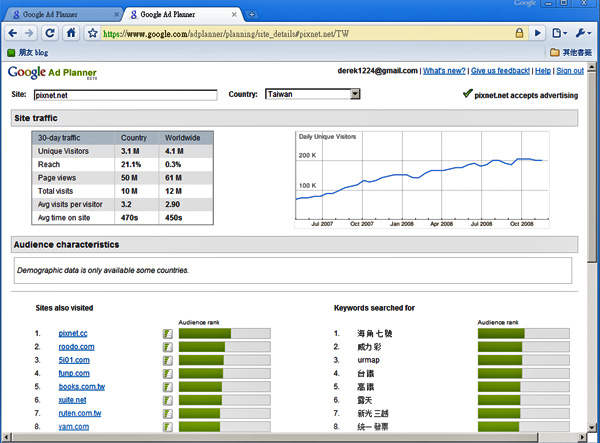Click the Site traffic section header
This screenshot has width=600, height=443.
[x=294, y=118]
